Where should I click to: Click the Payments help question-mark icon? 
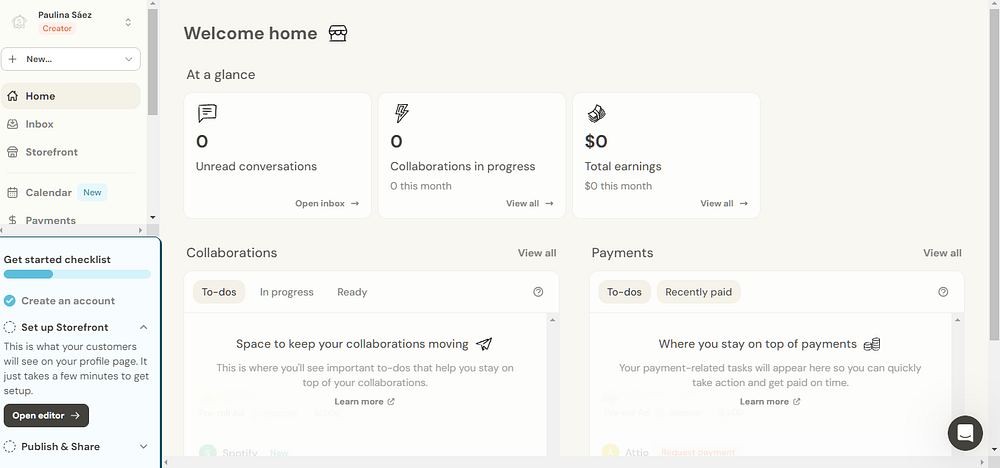point(943,292)
